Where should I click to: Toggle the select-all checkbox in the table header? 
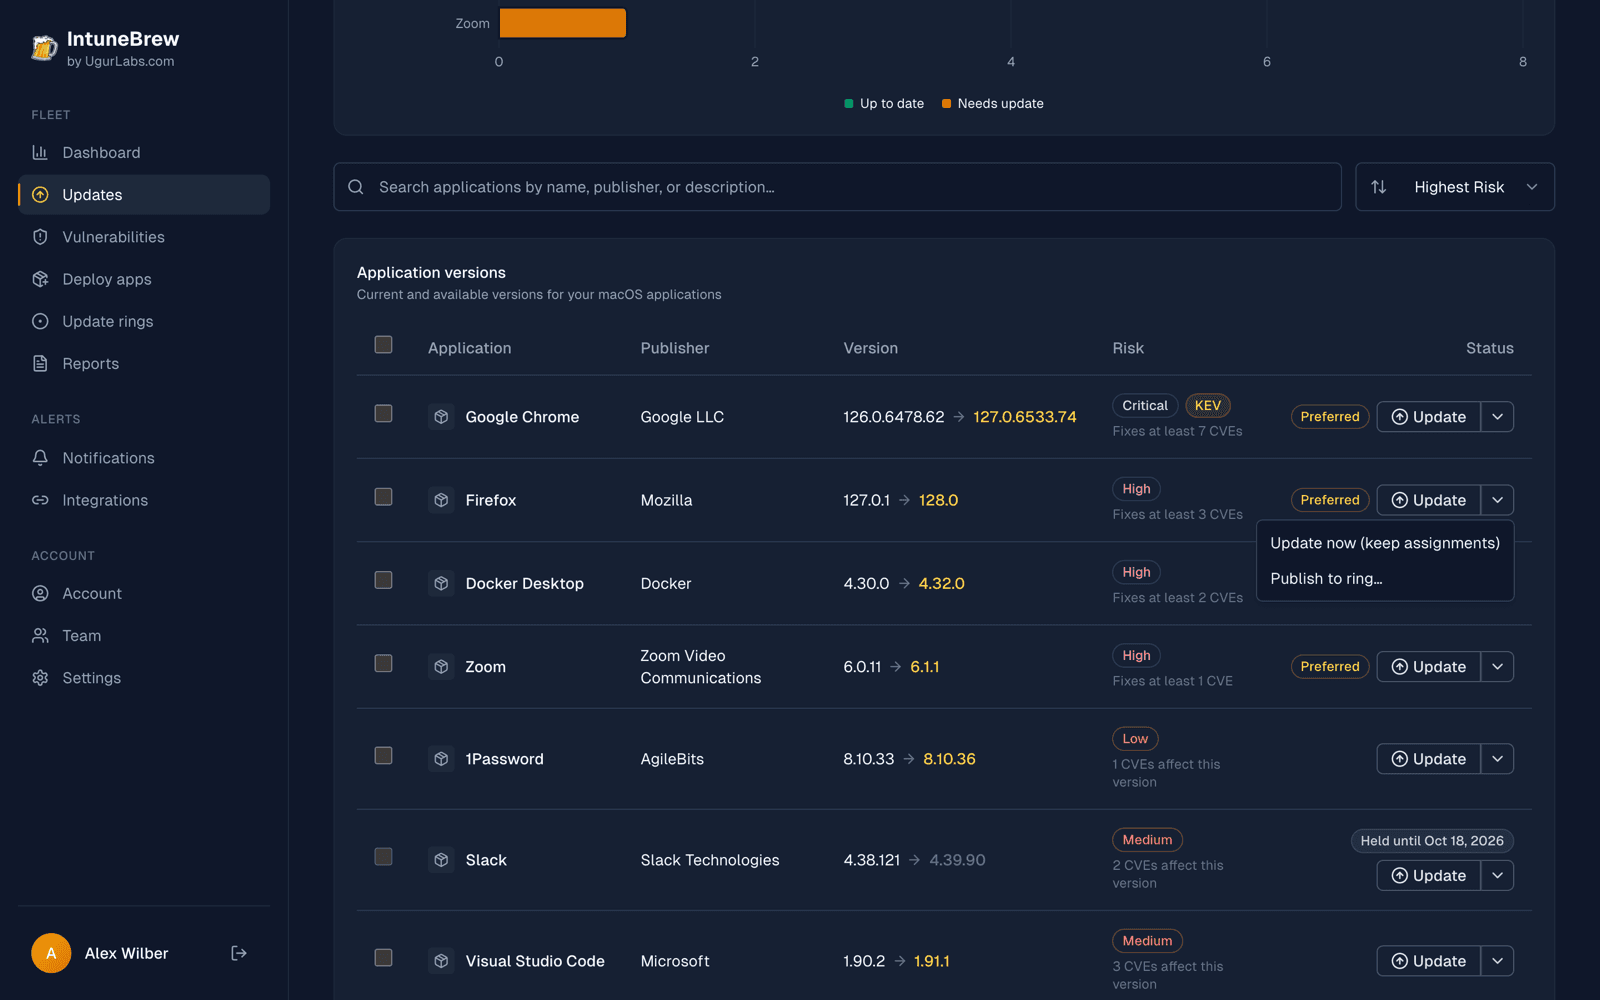tap(383, 345)
